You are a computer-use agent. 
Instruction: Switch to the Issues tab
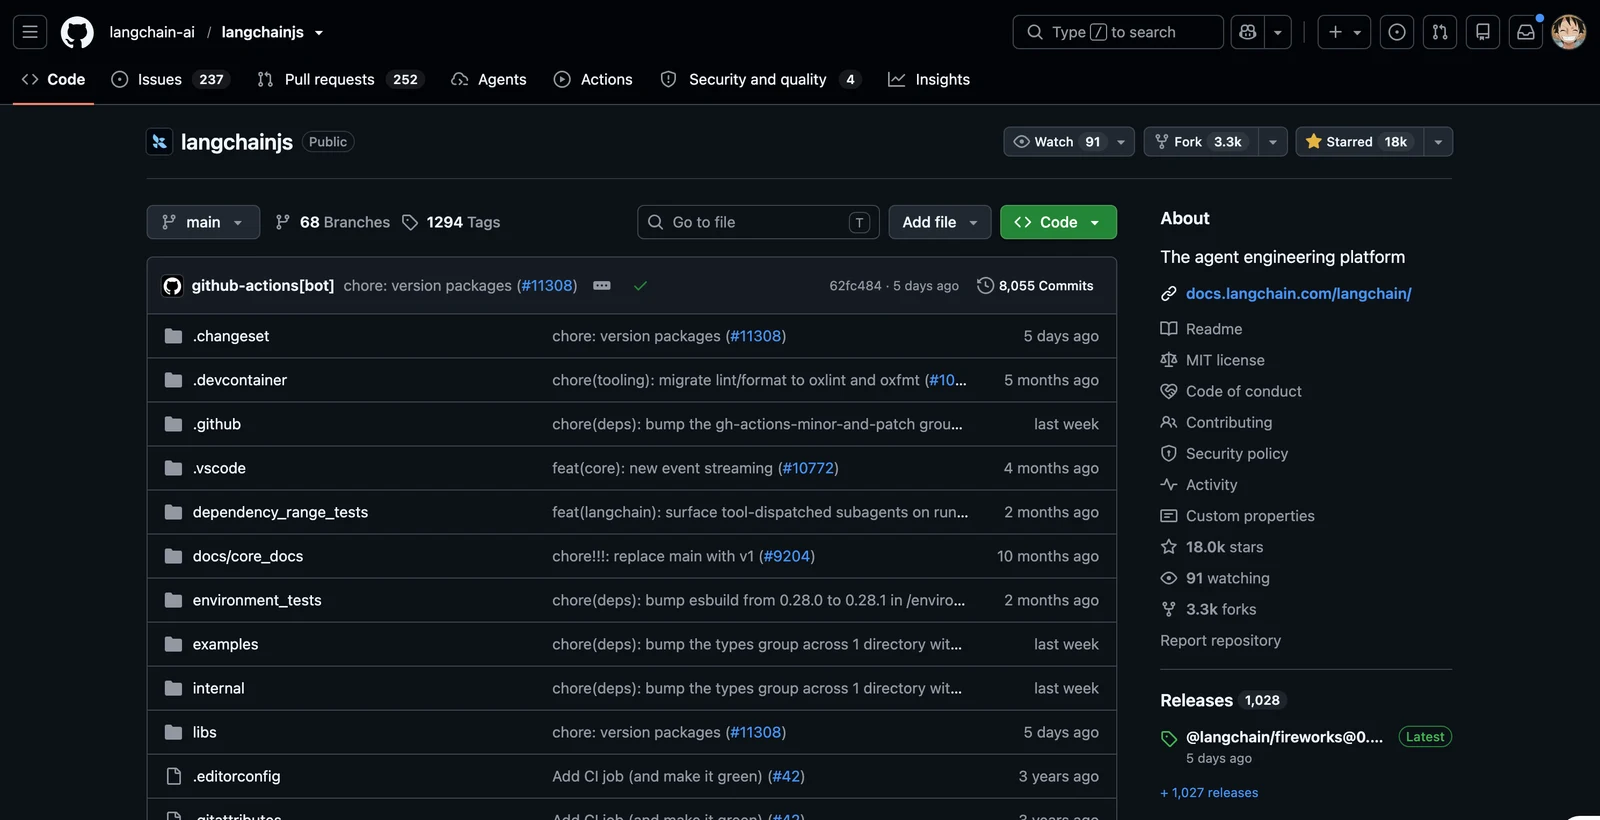(x=170, y=79)
